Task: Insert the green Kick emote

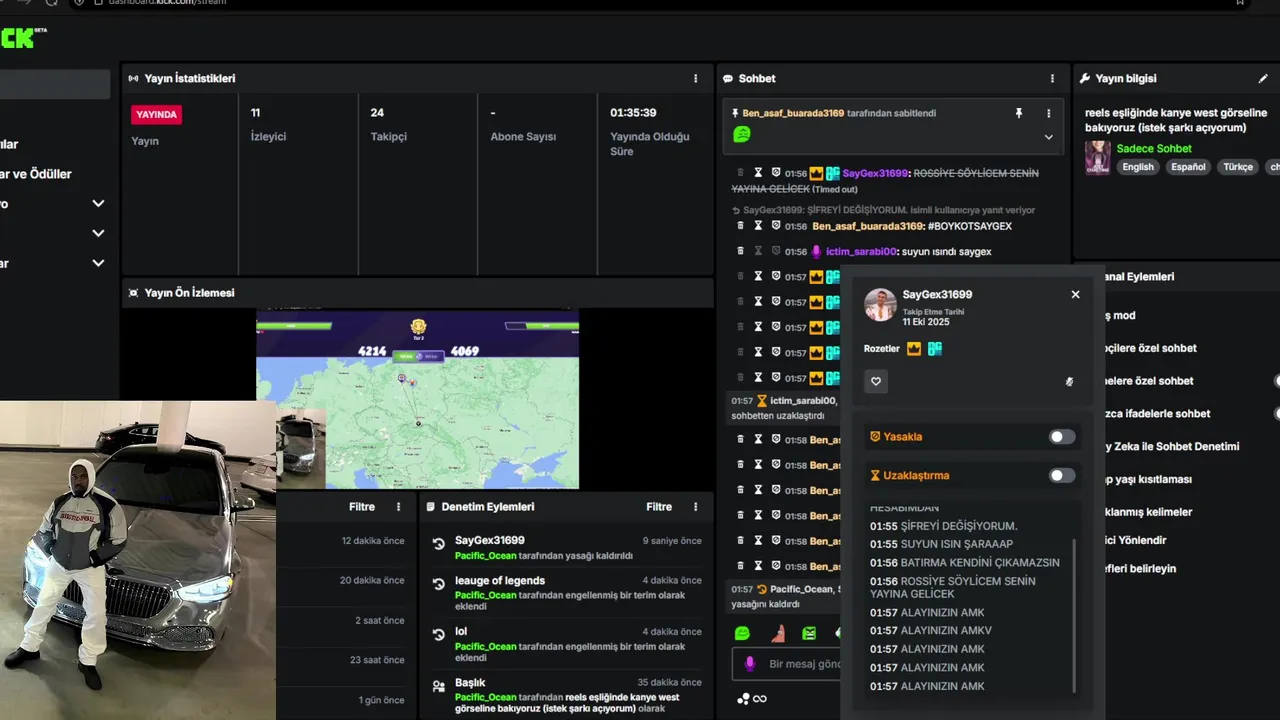Action: (742, 633)
